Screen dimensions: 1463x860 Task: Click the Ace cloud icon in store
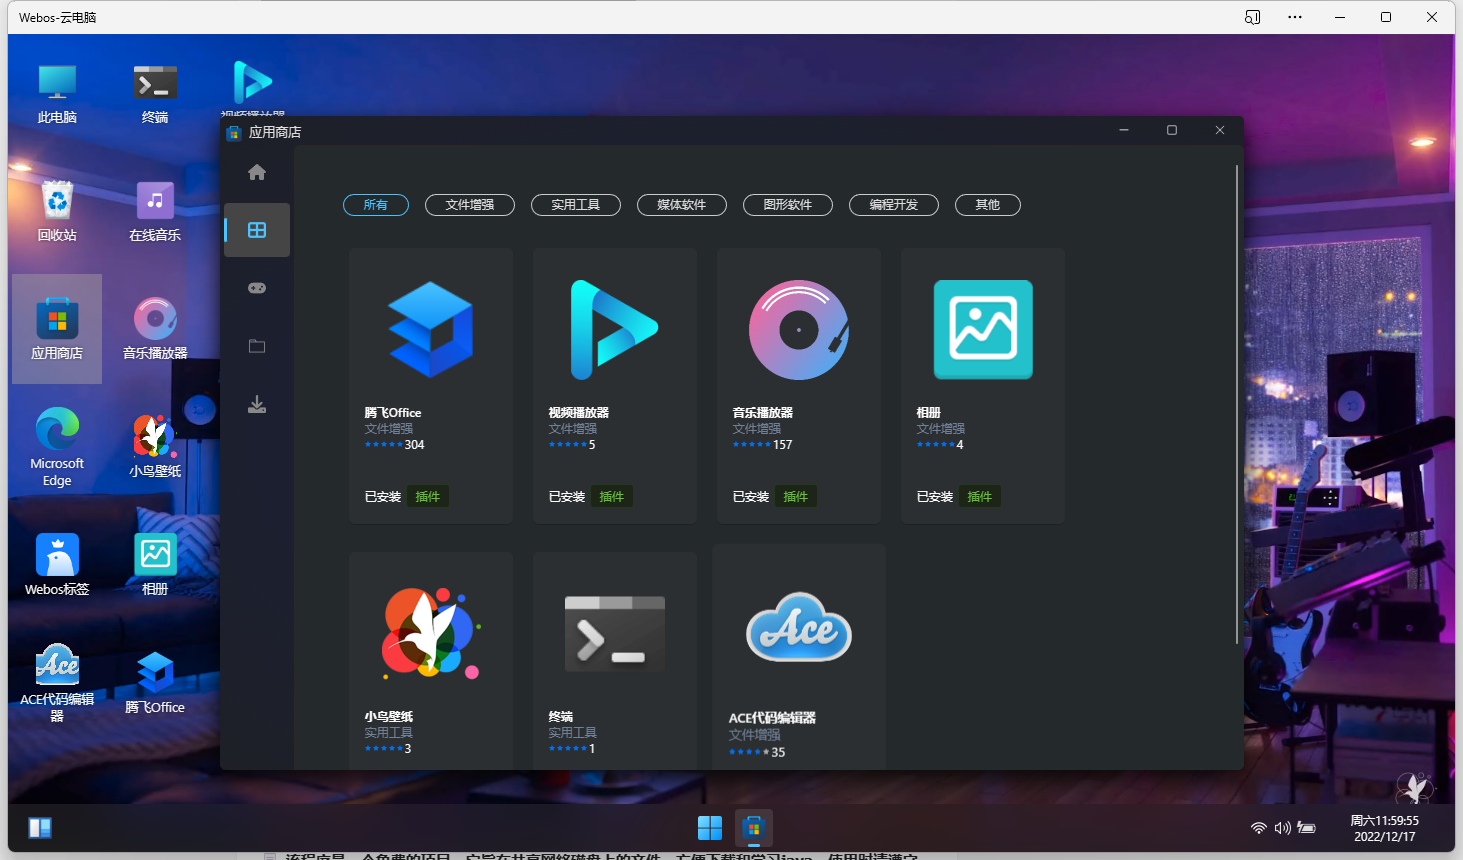tap(799, 627)
